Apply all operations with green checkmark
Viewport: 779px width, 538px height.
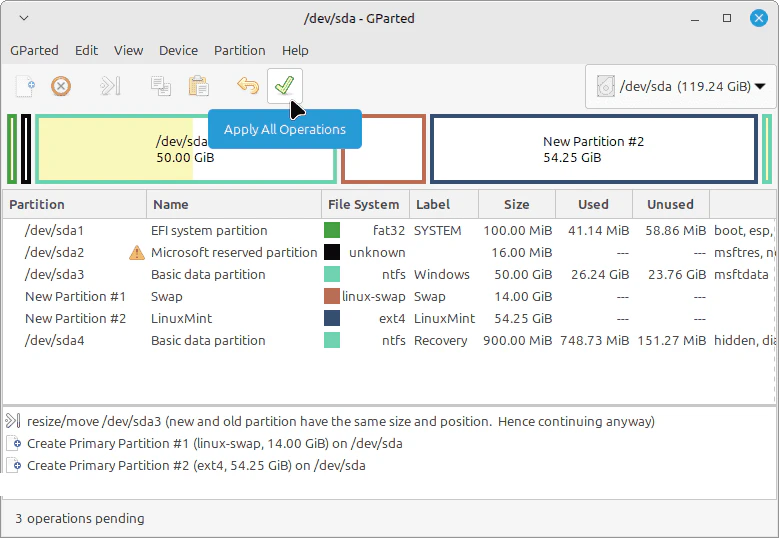click(285, 86)
